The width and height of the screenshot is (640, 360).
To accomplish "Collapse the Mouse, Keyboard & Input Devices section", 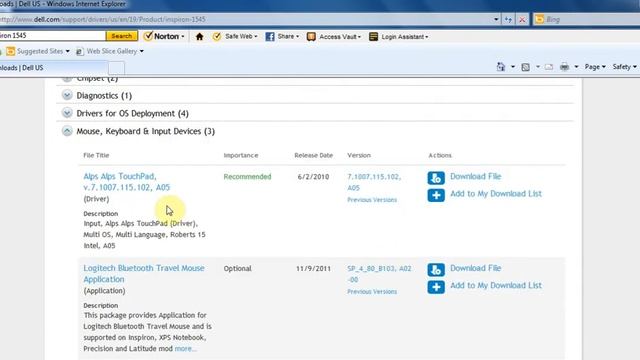I will [x=67, y=131].
